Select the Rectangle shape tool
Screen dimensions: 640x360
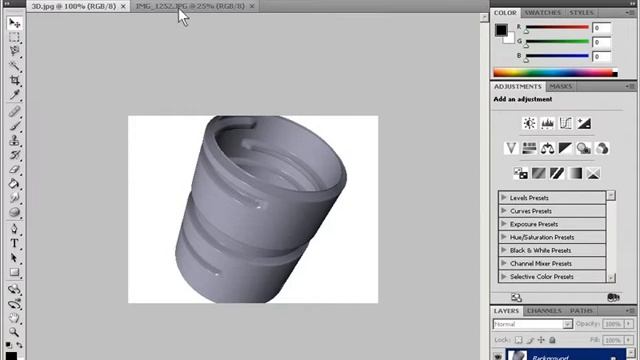pyautogui.click(x=14, y=272)
